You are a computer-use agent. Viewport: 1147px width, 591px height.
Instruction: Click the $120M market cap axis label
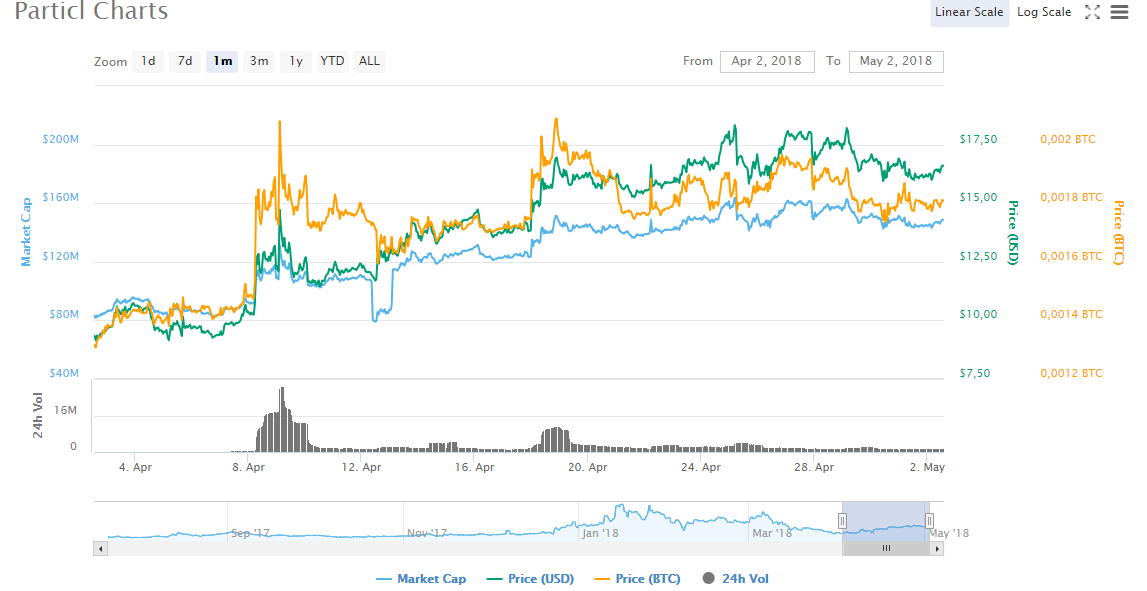click(61, 256)
